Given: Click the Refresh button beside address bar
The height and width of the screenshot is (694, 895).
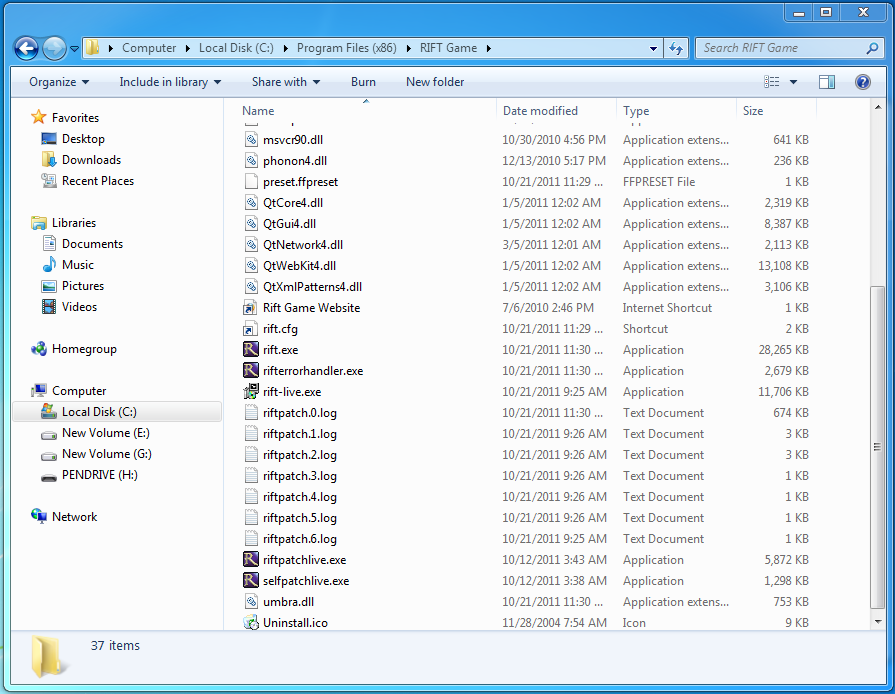Looking at the screenshot, I should tap(676, 49).
